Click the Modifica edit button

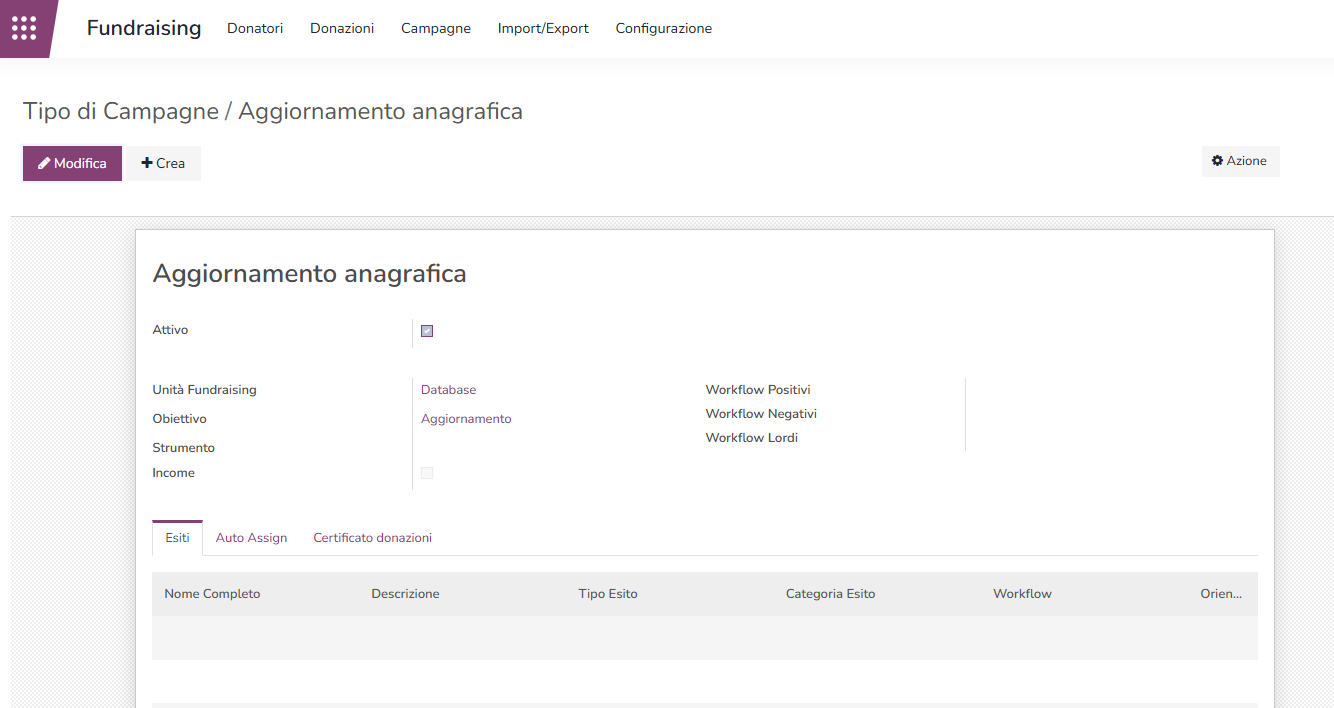point(72,163)
